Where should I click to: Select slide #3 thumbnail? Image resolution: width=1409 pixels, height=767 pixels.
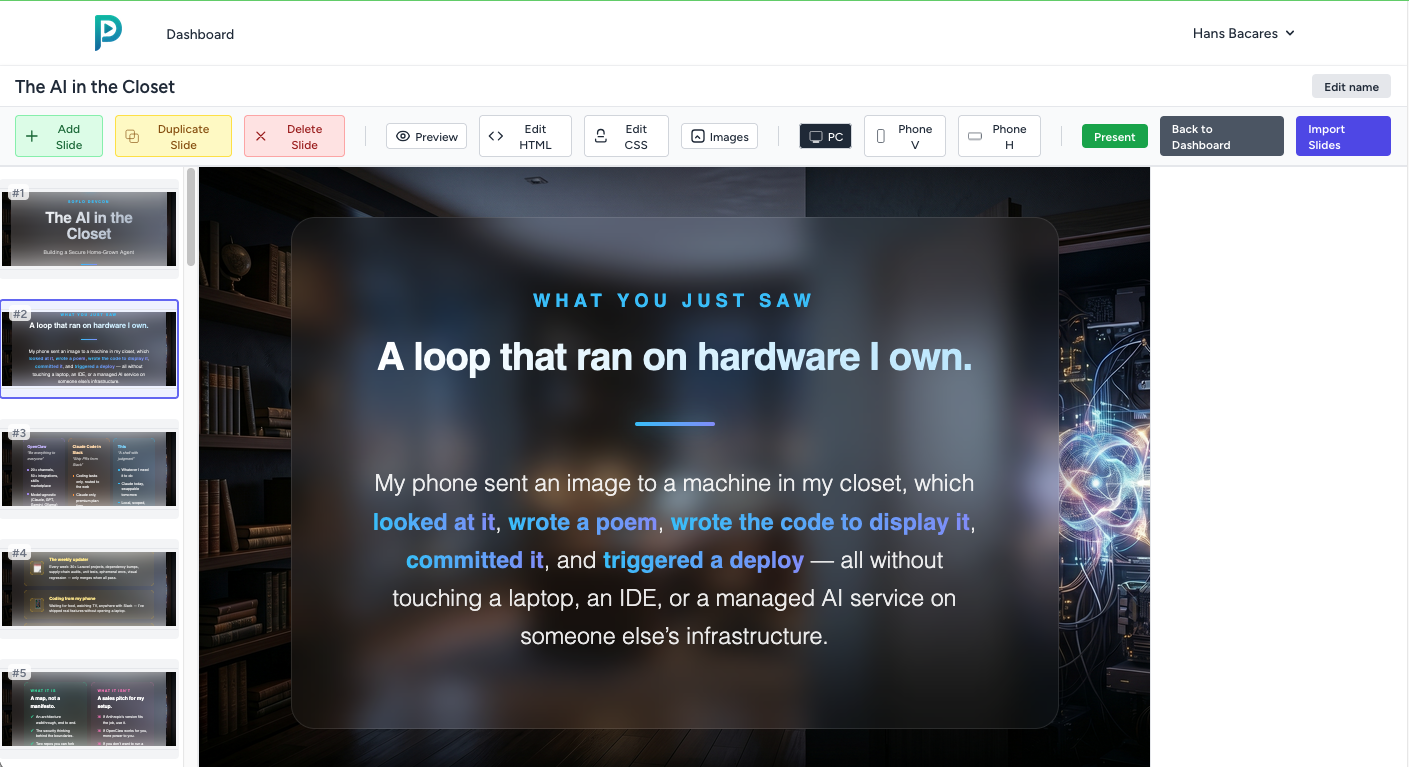coord(89,469)
